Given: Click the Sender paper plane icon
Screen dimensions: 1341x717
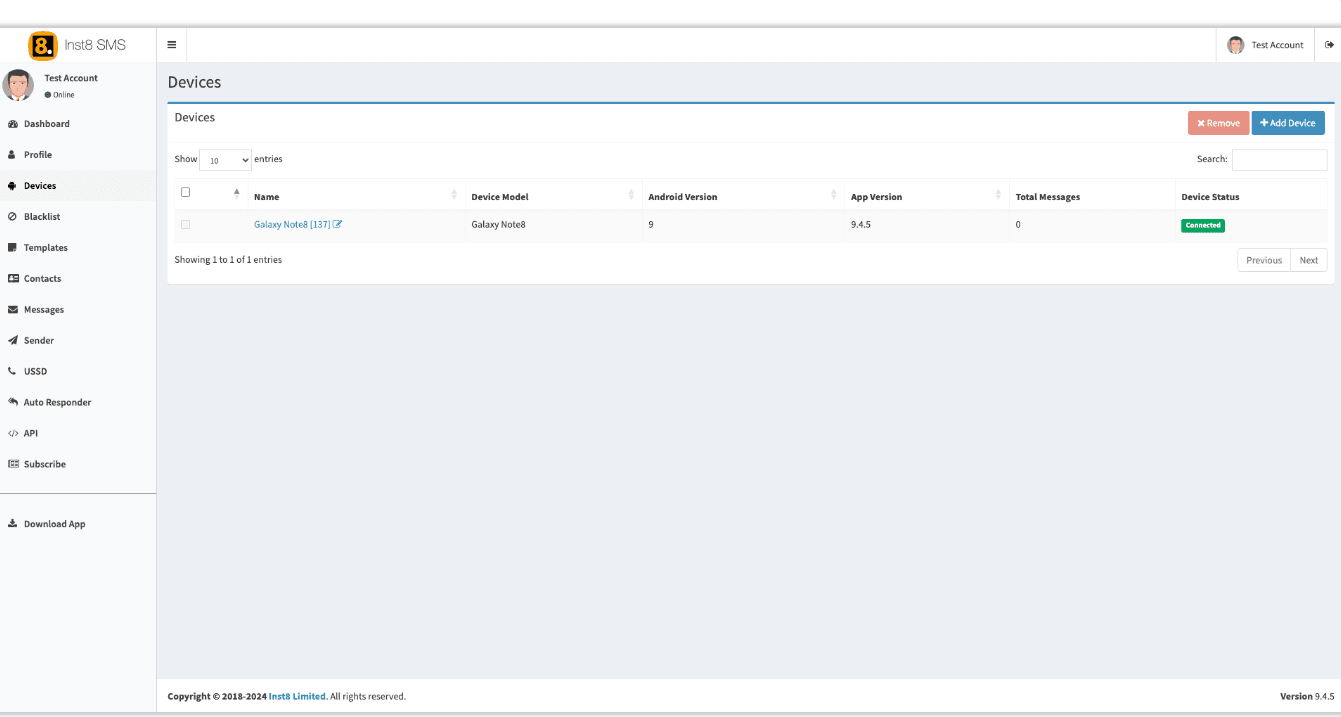Looking at the screenshot, I should (x=13, y=341).
